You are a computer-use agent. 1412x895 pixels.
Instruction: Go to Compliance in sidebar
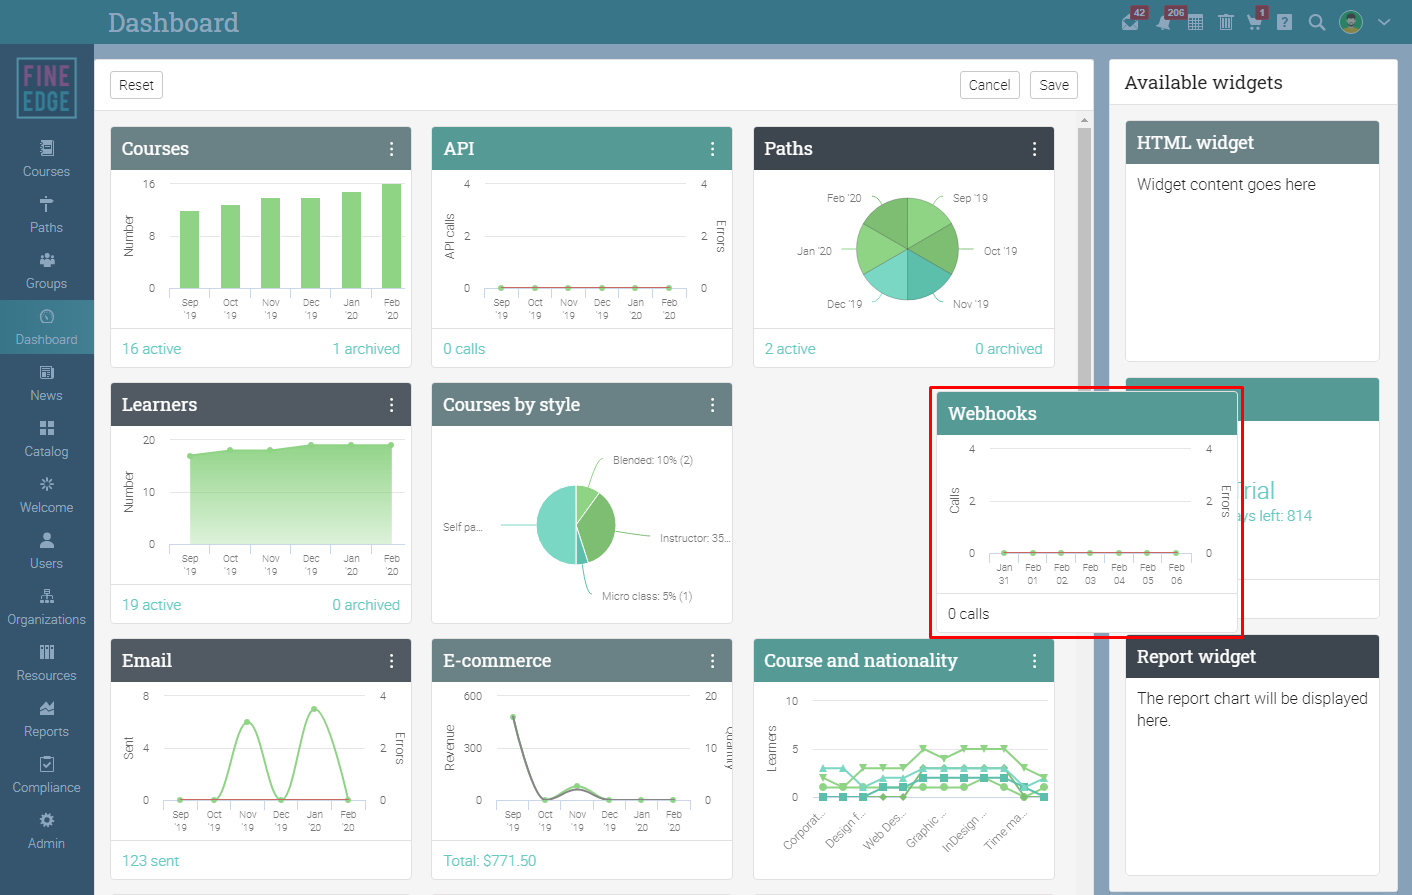(x=47, y=775)
